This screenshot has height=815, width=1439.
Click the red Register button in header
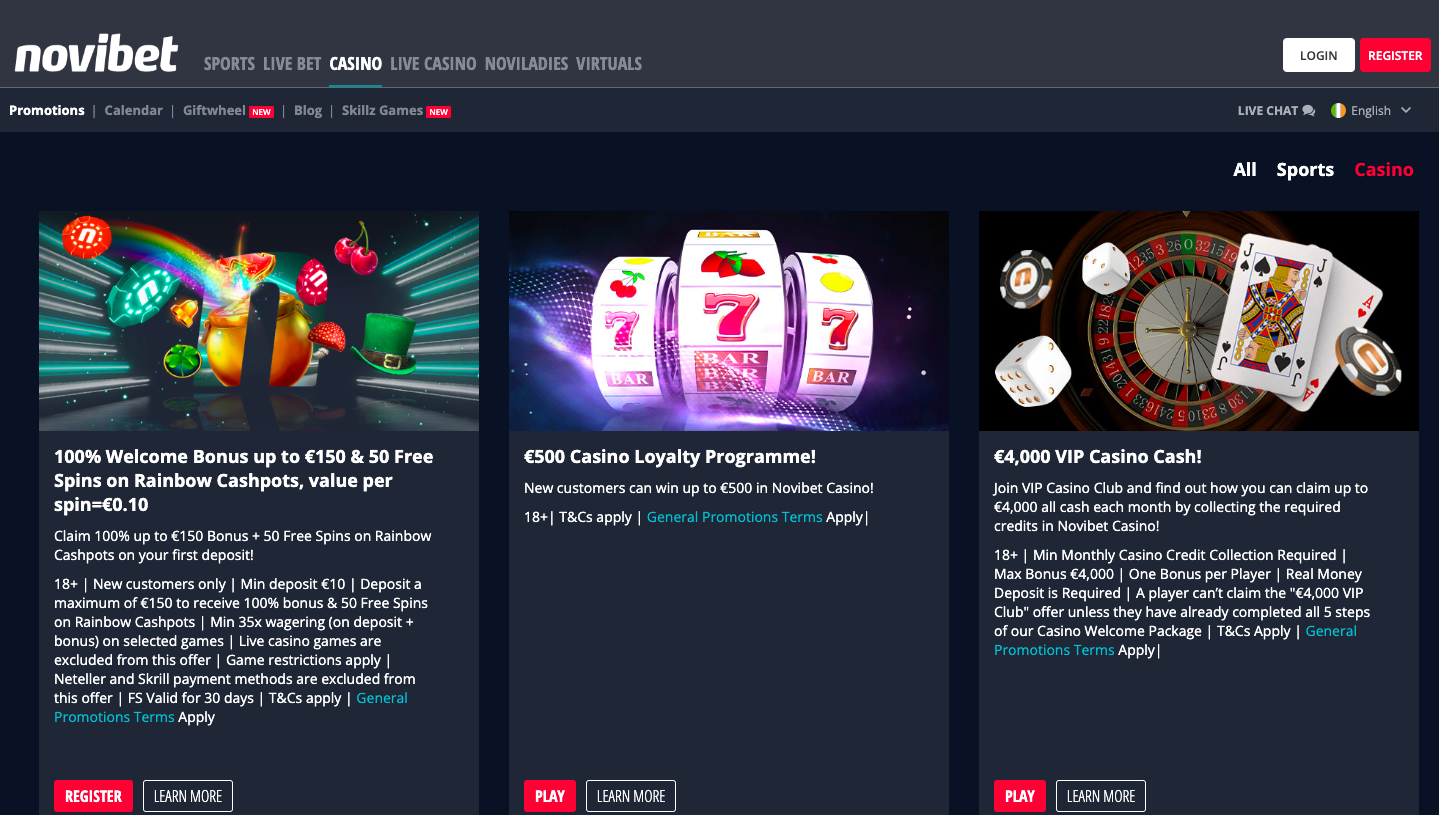point(1395,55)
